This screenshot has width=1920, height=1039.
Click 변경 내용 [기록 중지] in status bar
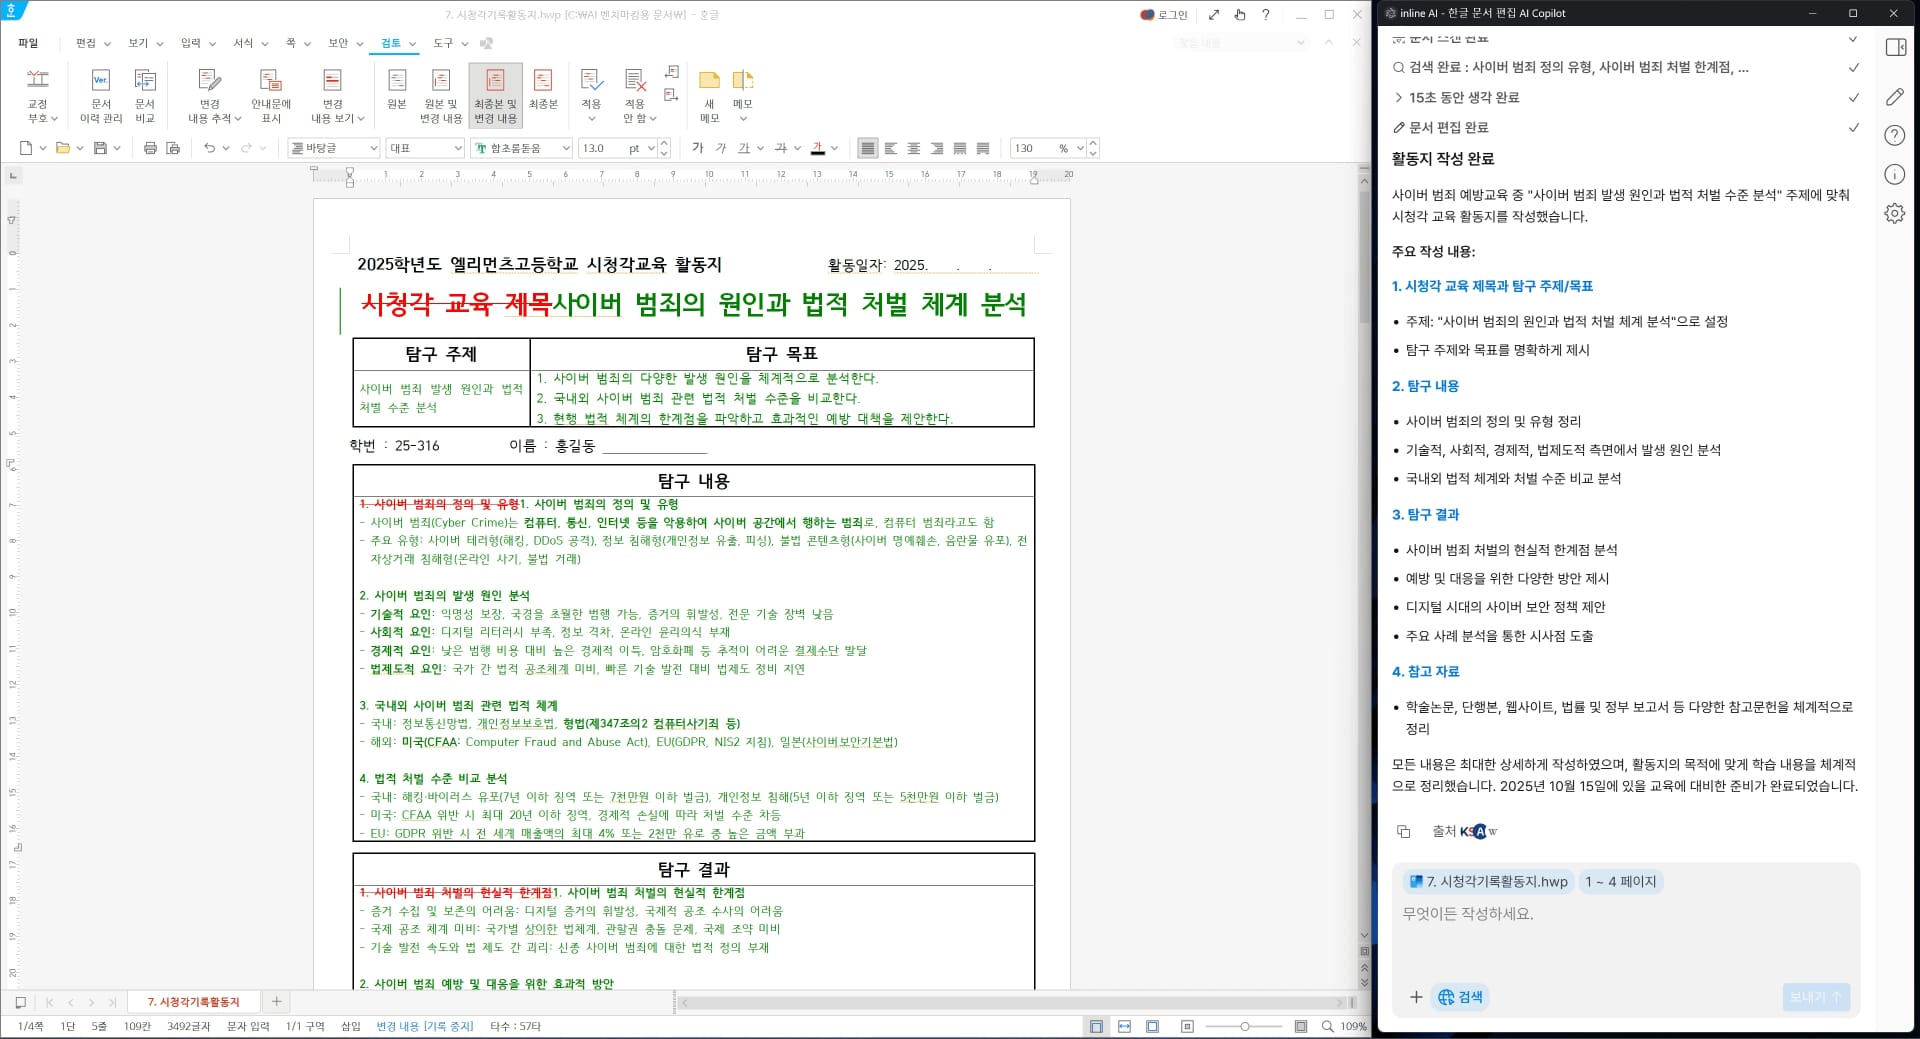[x=424, y=1026]
